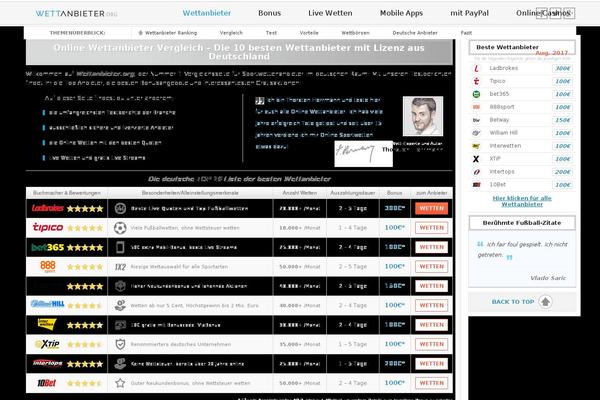Click the WETTEN button in William Hill row
Screen dimensions: 600x400
432,305
